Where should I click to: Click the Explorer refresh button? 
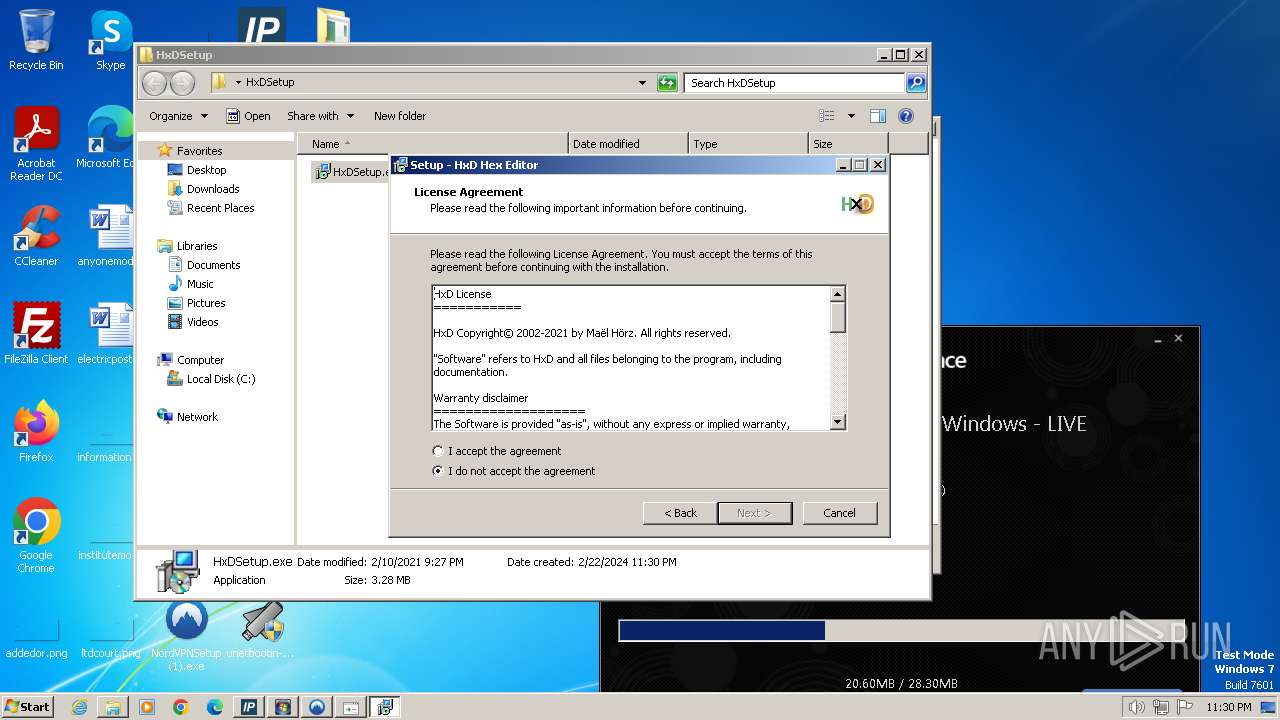tap(667, 83)
